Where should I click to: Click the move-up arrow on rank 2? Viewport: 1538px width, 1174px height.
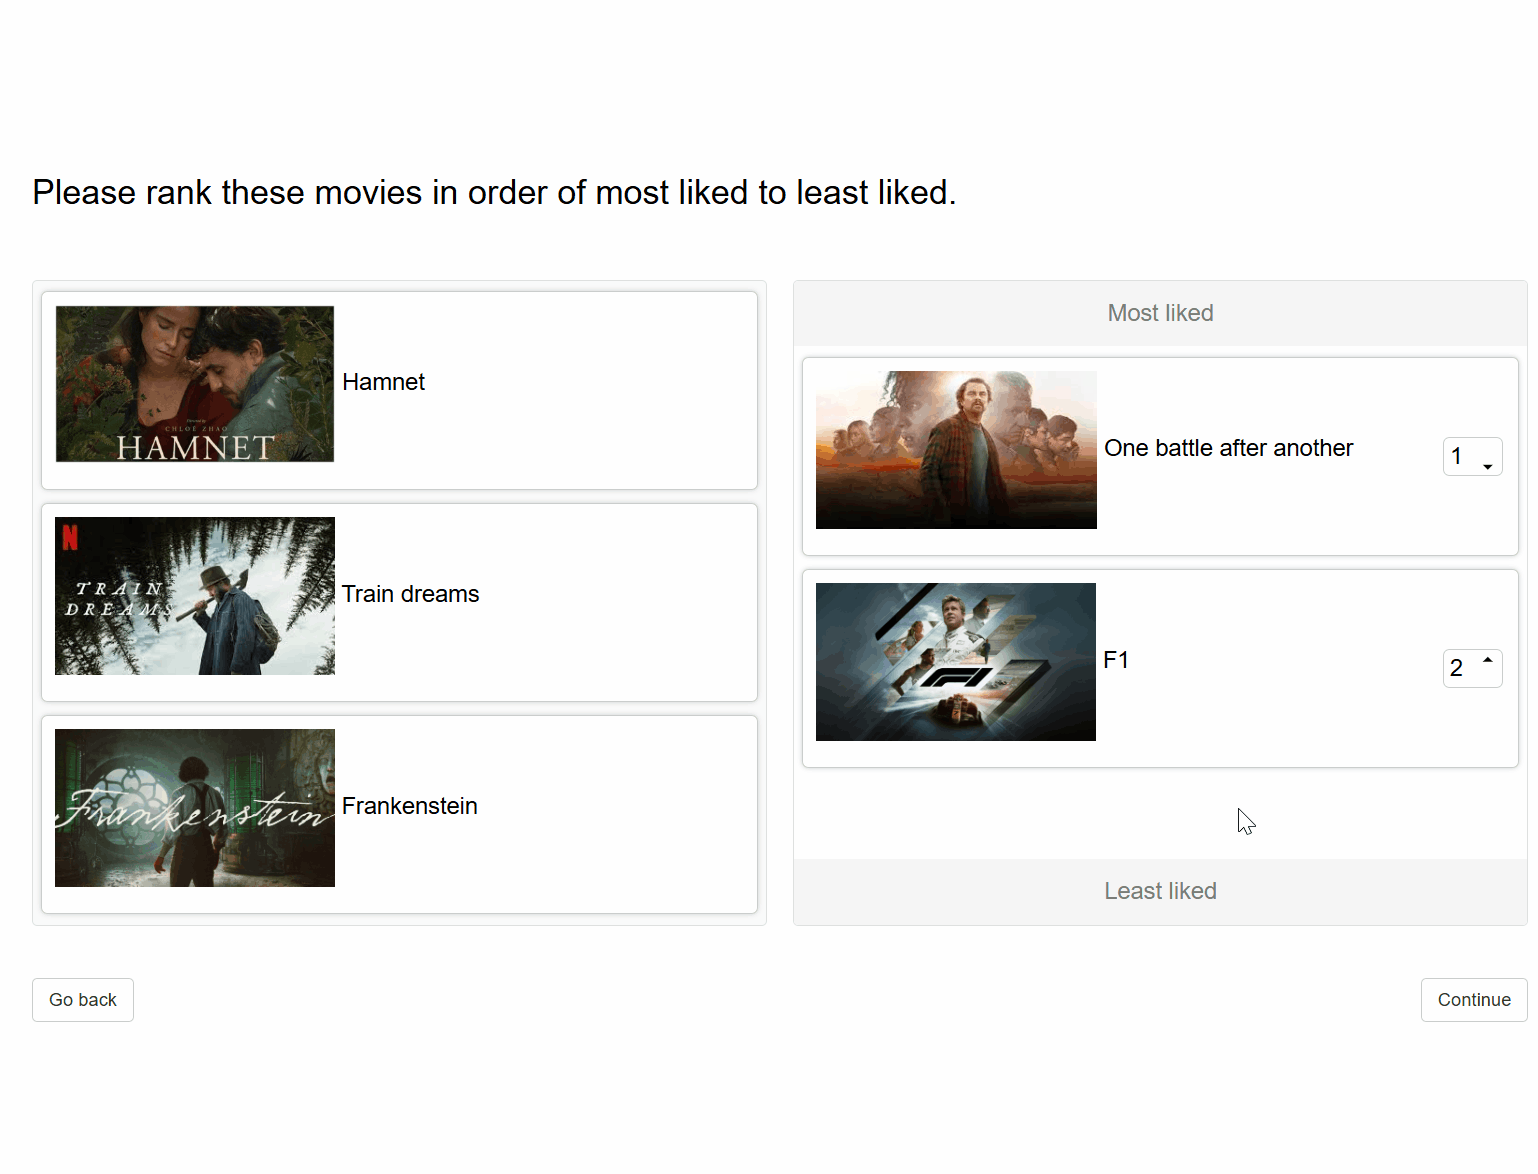pos(1488,660)
